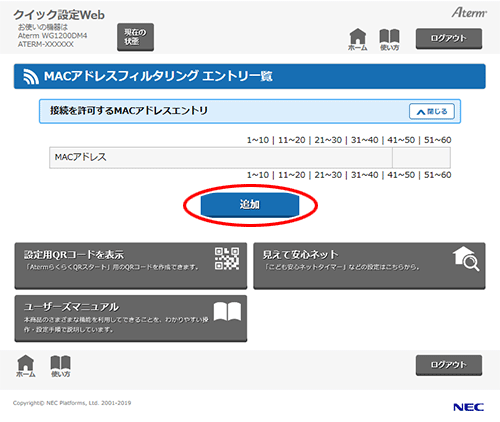This screenshot has width=500, height=422.
Task: Select page 11~20 in upper pagination
Action: coord(292,140)
